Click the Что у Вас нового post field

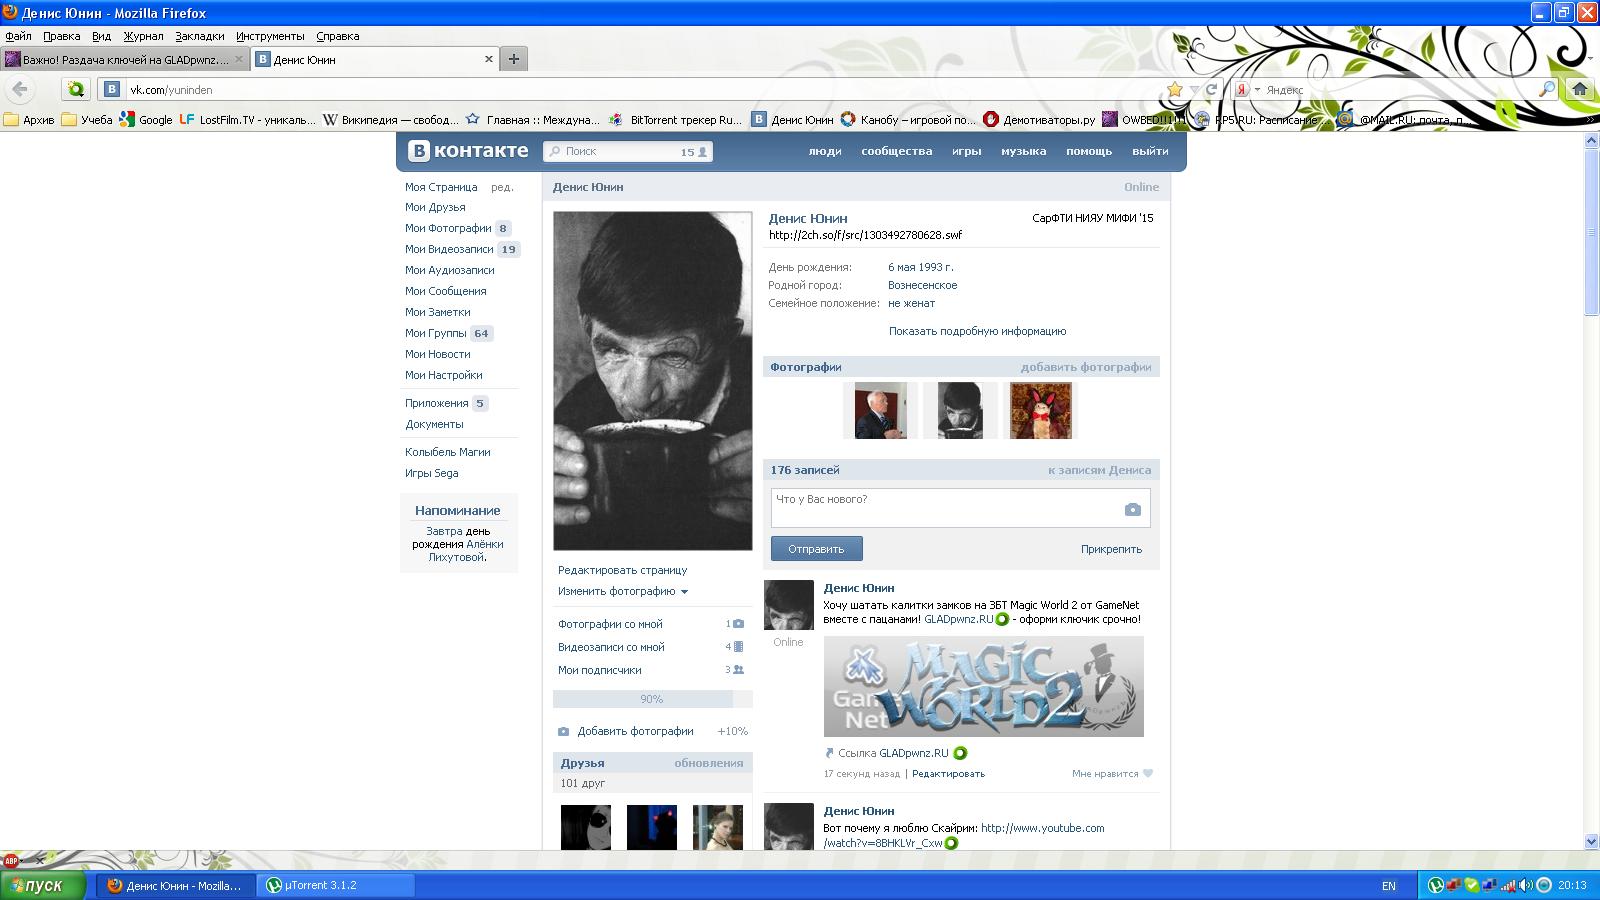point(960,508)
